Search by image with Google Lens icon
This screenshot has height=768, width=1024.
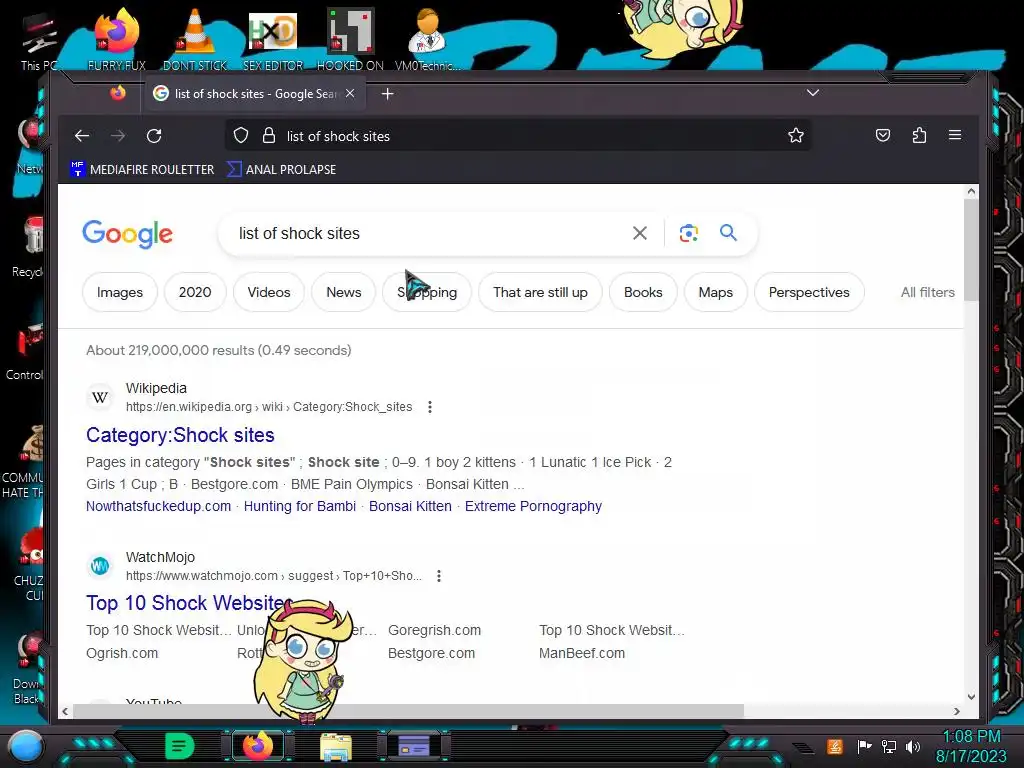[x=688, y=233]
